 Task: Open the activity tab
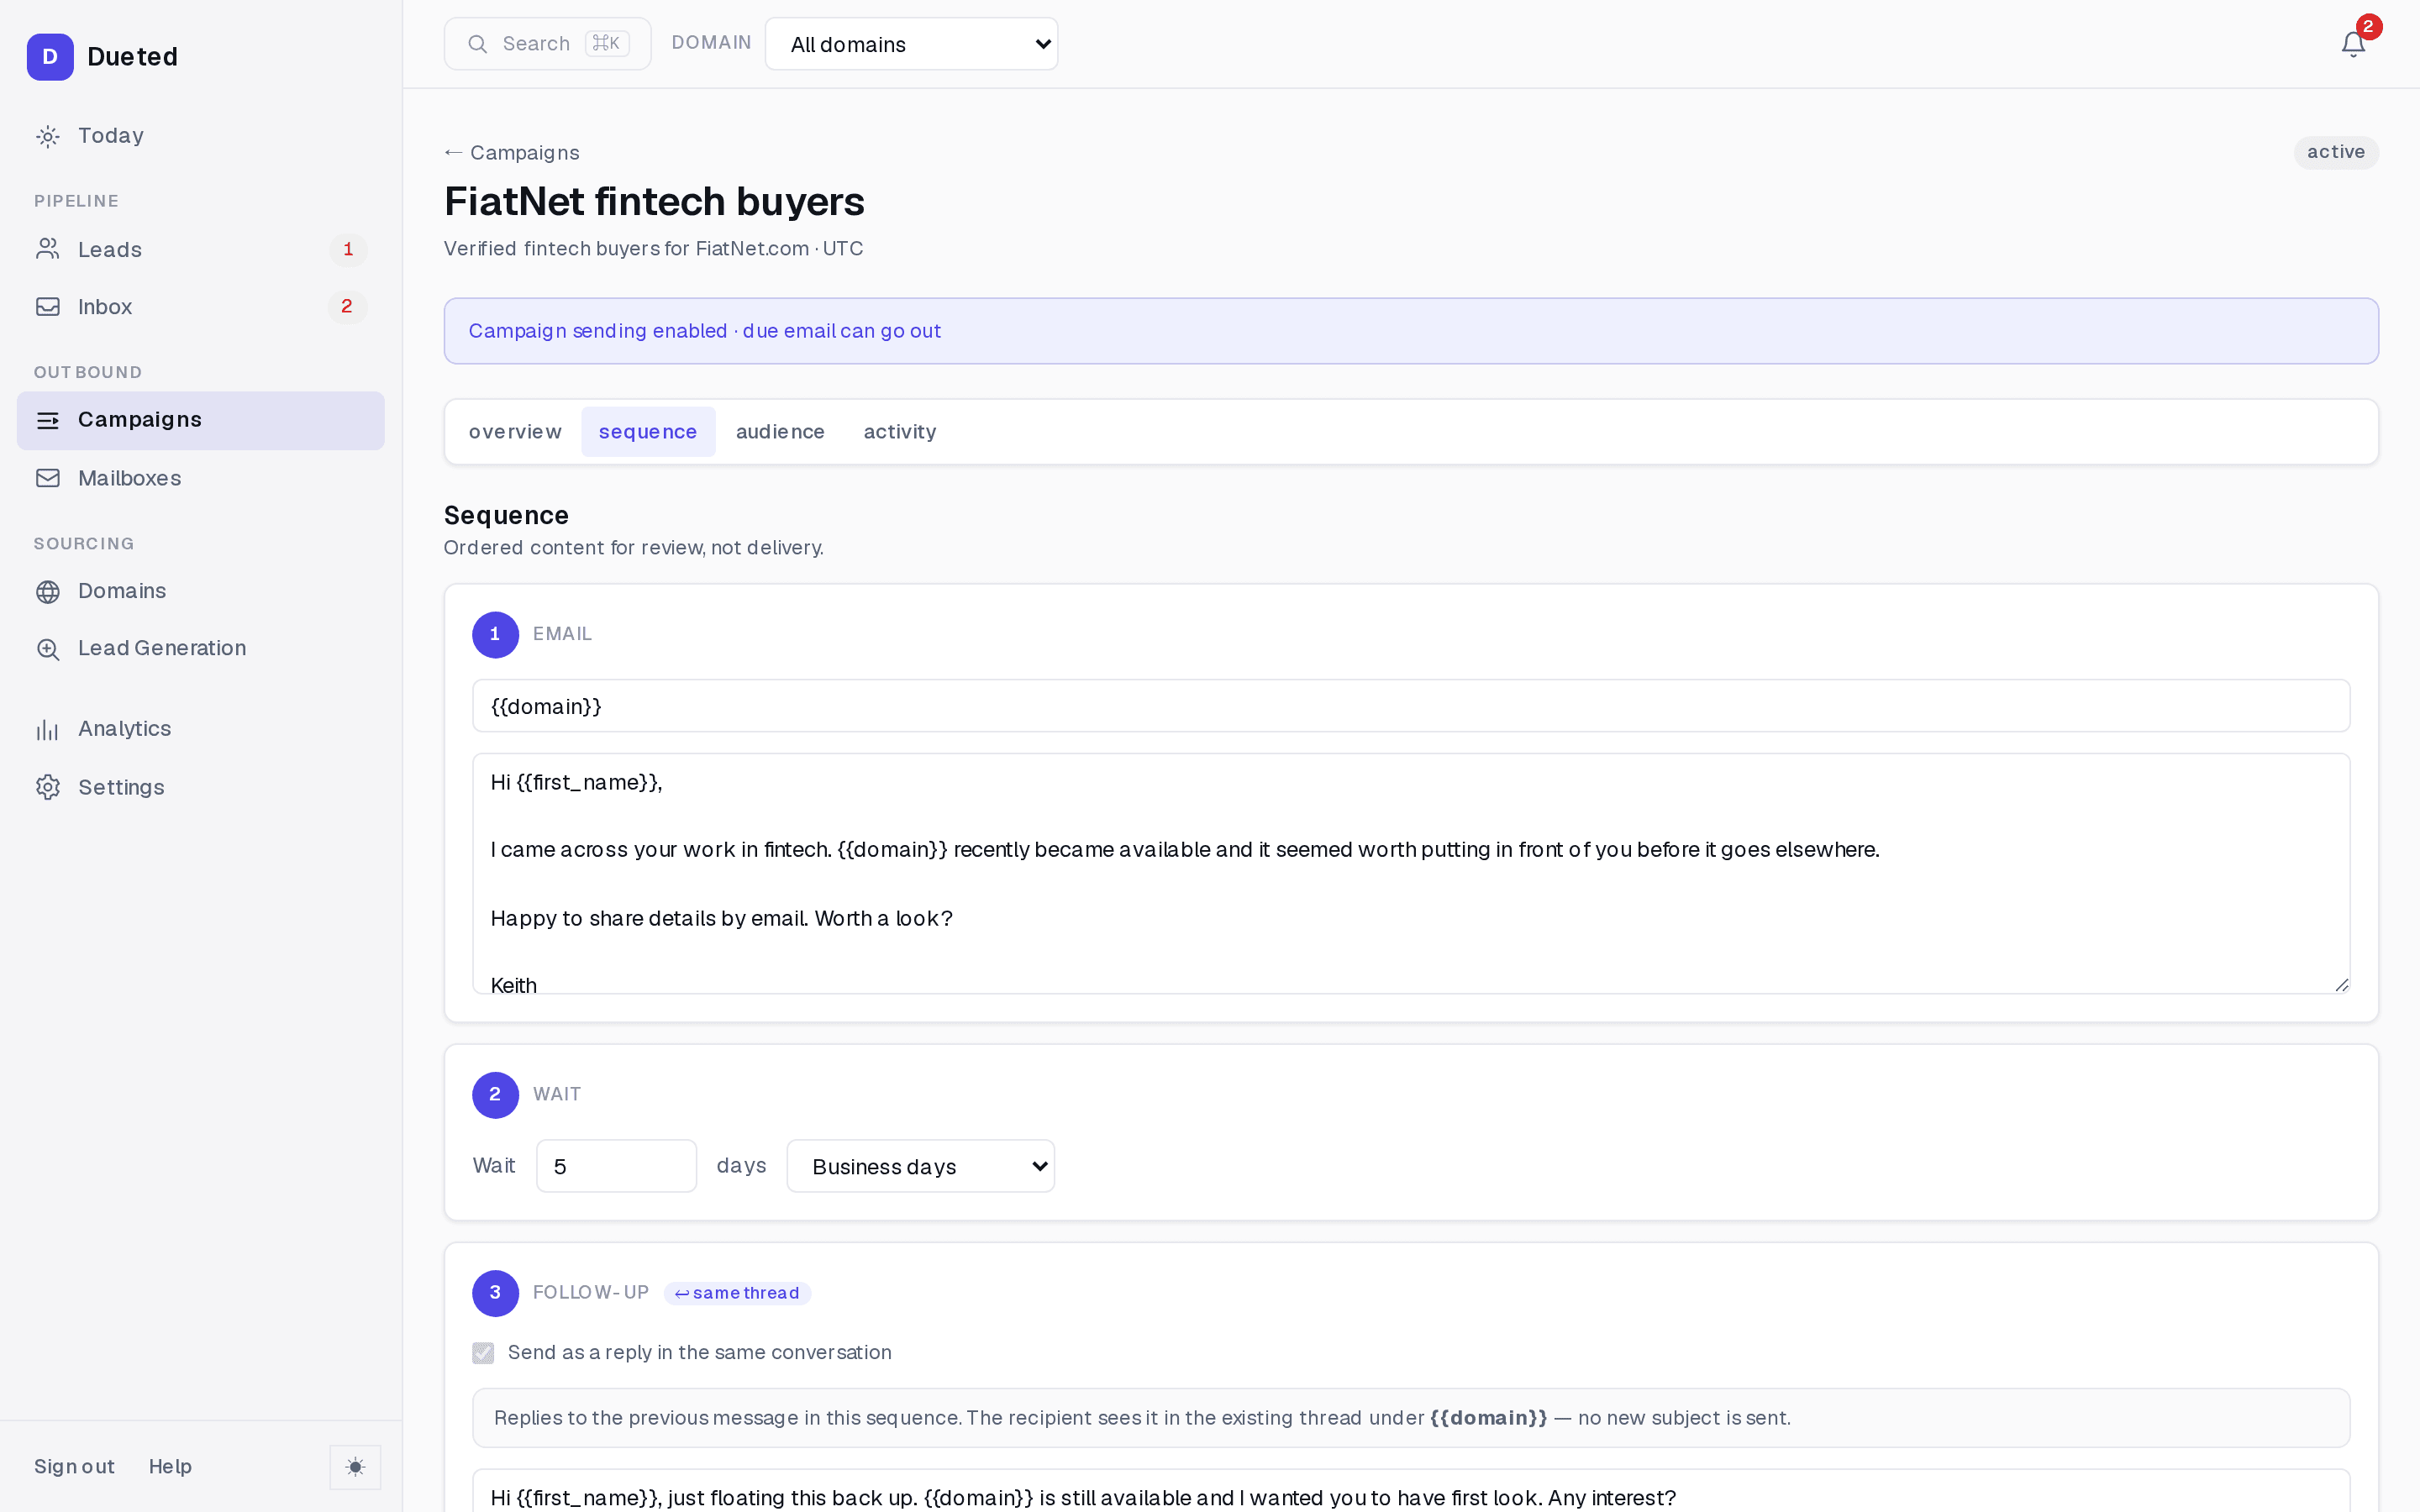tap(900, 432)
